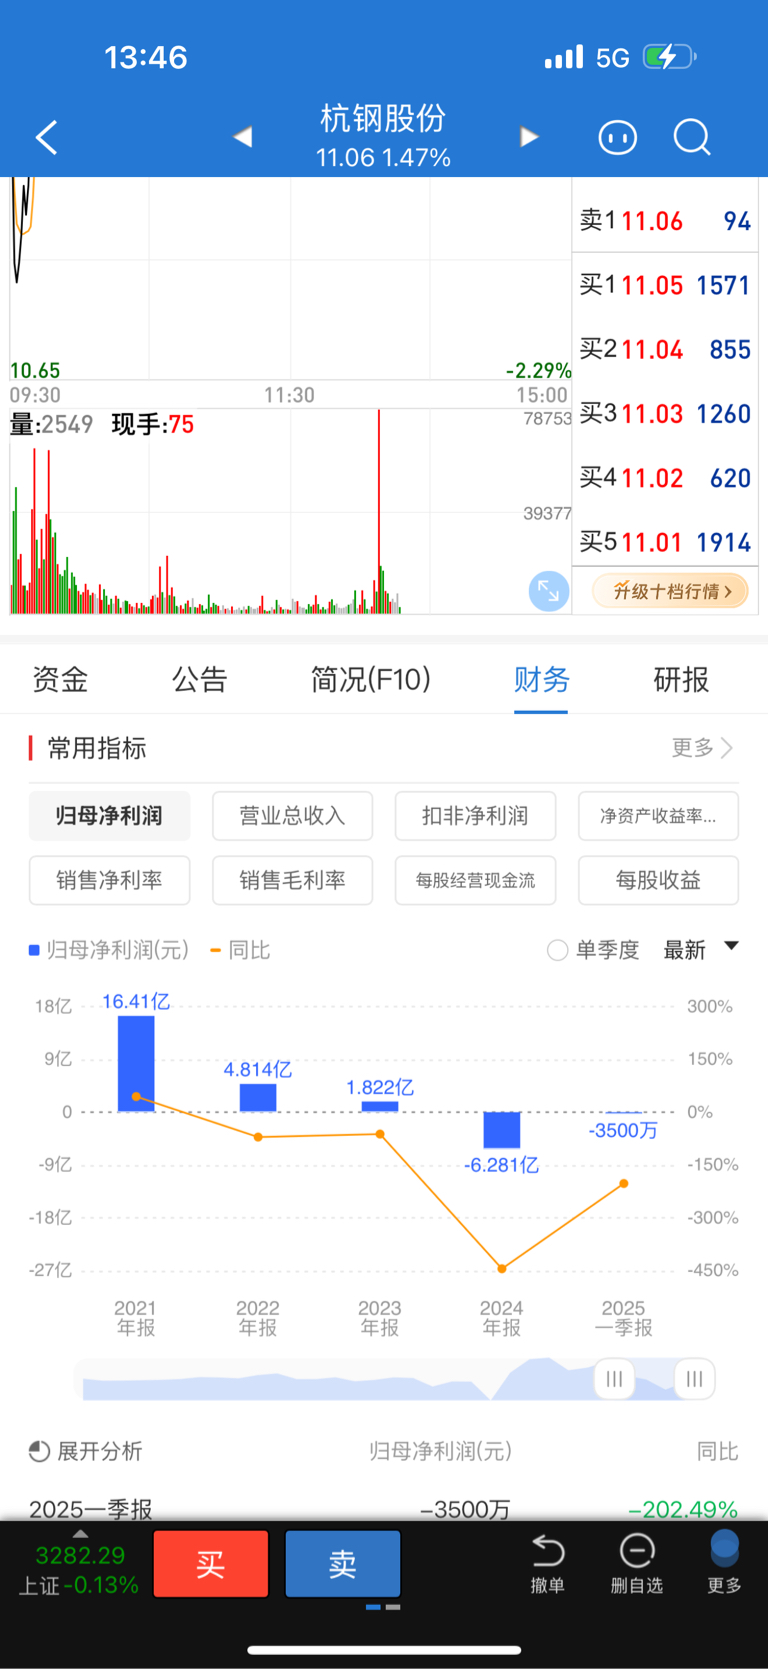
Task: Select the 营业总收入 indicator
Action: click(292, 816)
